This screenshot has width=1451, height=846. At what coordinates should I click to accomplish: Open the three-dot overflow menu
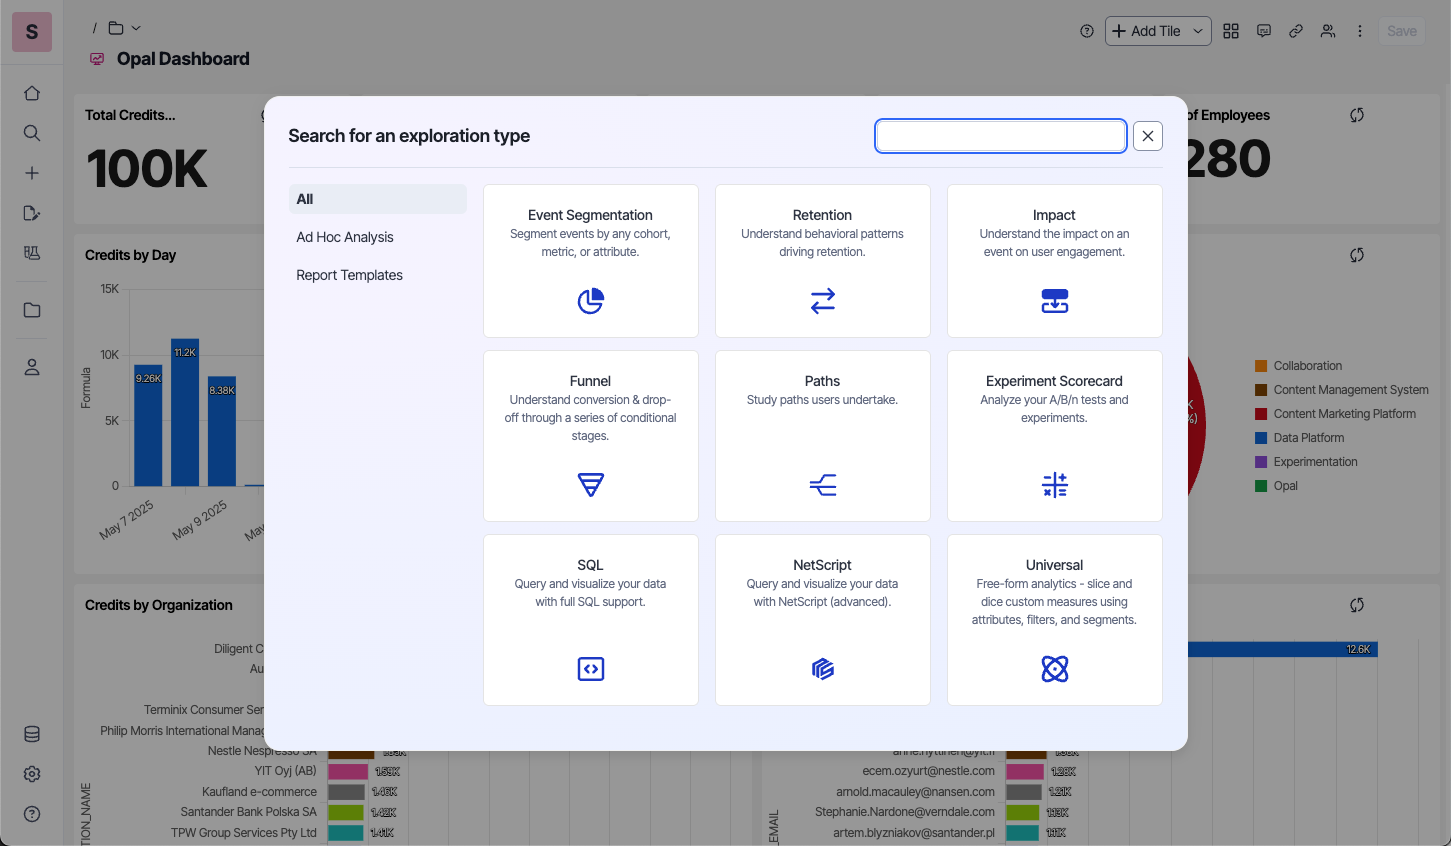[1360, 31]
